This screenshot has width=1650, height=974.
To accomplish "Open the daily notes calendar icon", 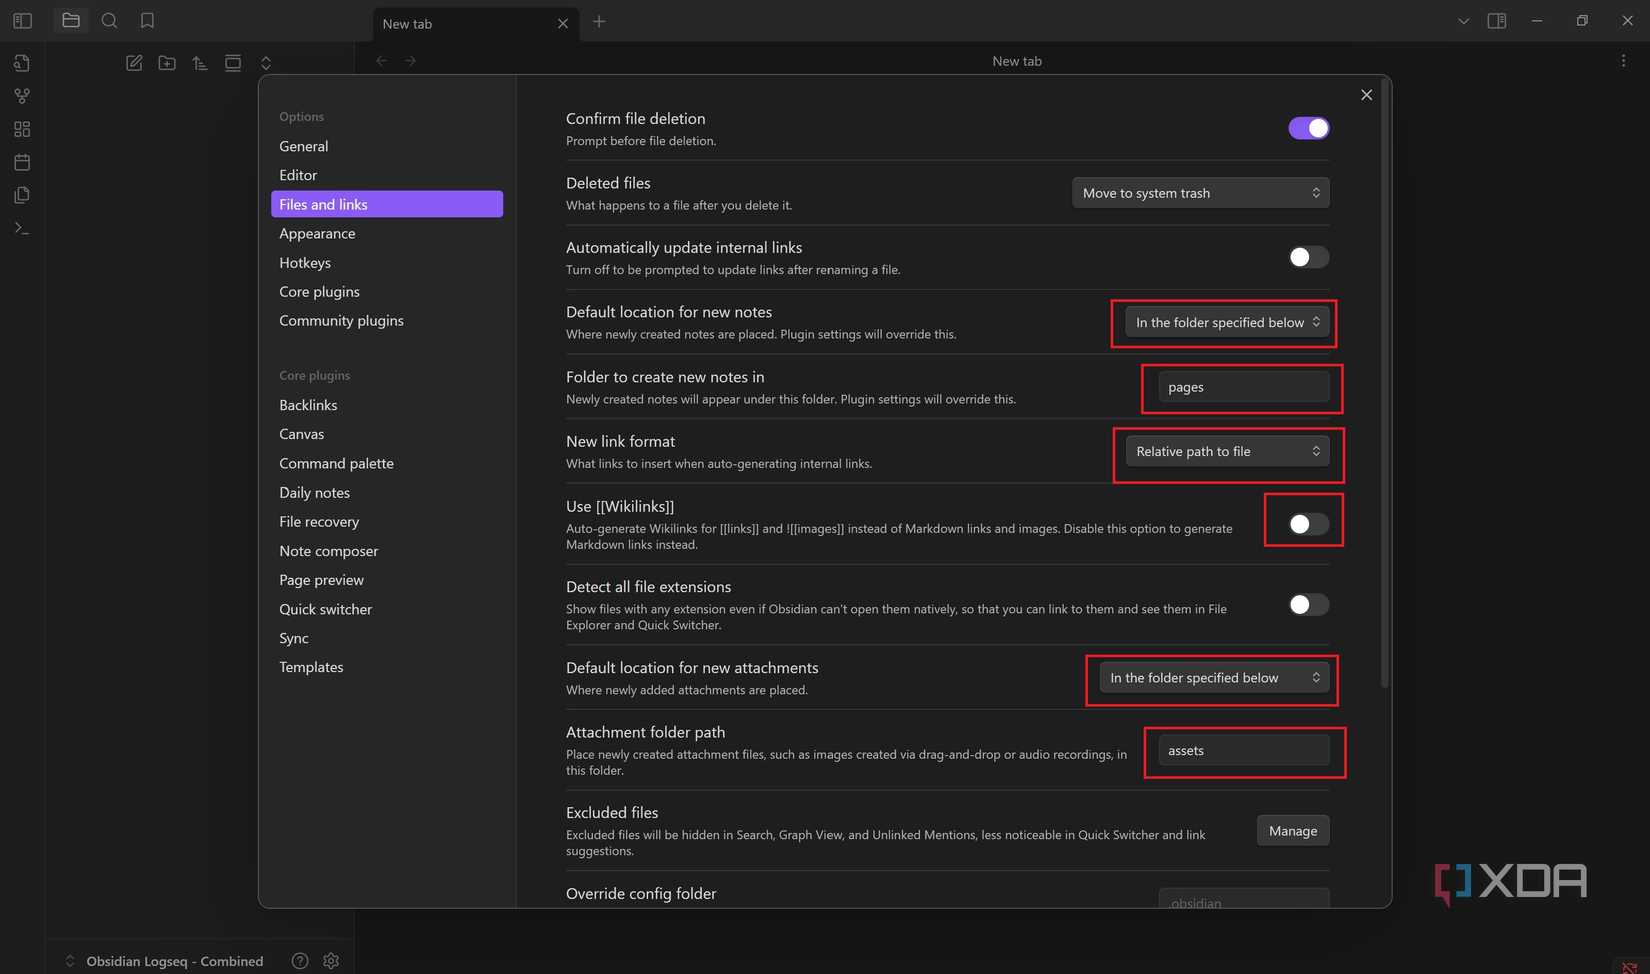I will point(21,162).
